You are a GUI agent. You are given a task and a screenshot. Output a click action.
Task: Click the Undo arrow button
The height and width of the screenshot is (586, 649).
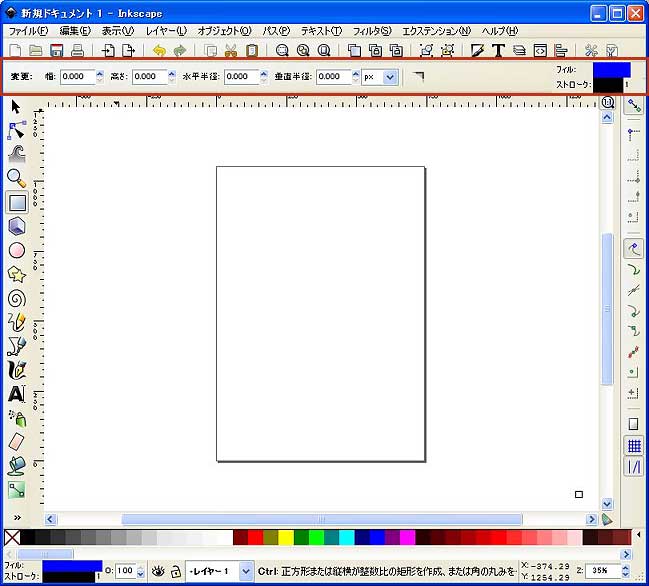(x=158, y=50)
